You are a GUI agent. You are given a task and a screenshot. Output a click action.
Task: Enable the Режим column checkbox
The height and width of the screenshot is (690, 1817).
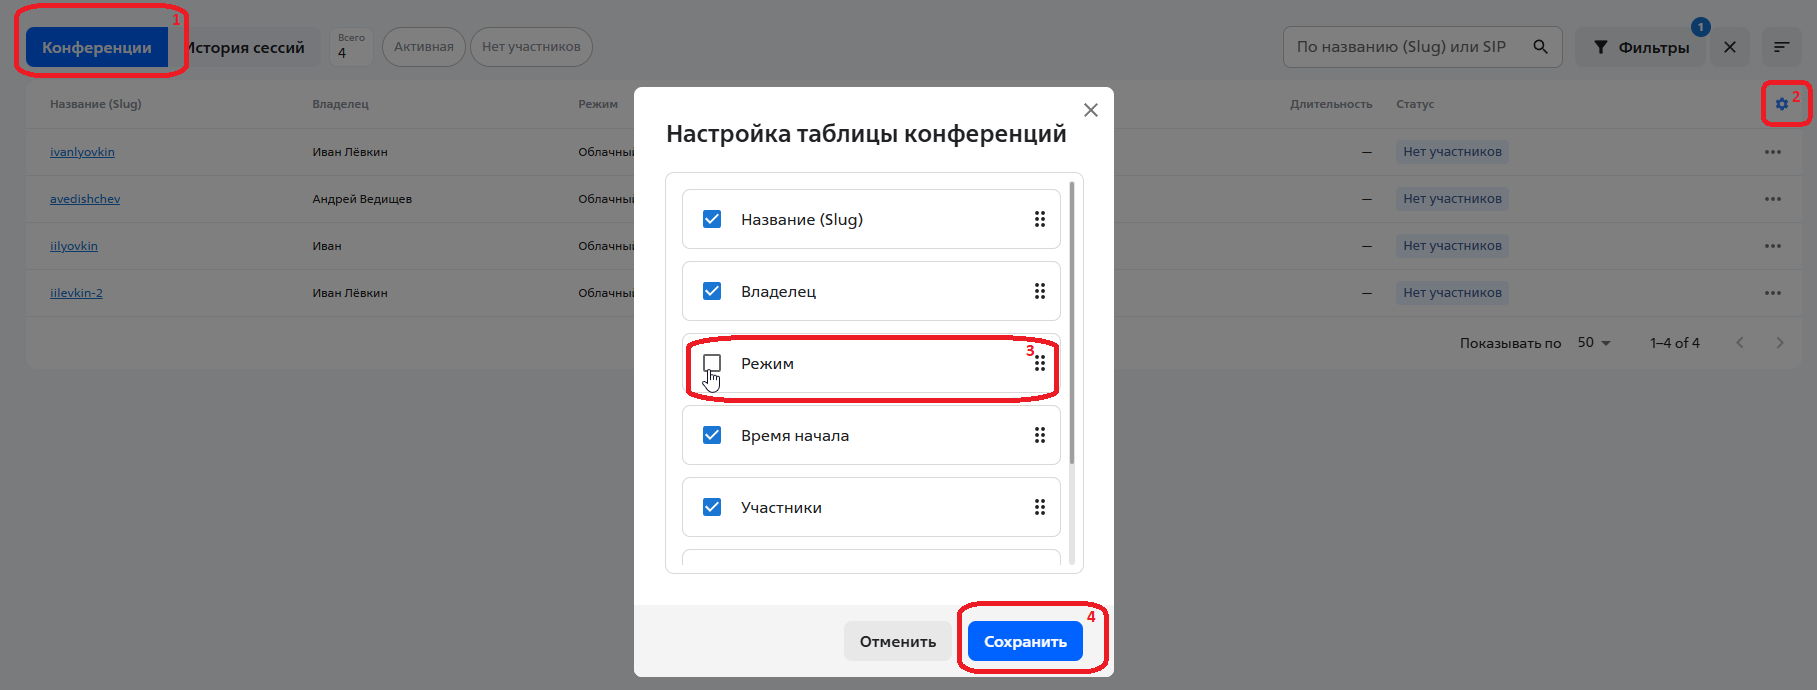[x=712, y=363]
